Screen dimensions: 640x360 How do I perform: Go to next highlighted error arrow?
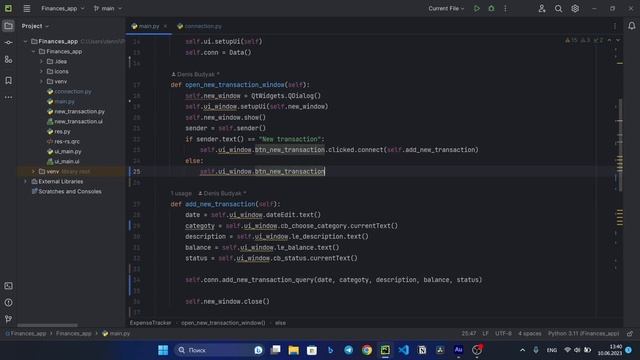tap(618, 40)
